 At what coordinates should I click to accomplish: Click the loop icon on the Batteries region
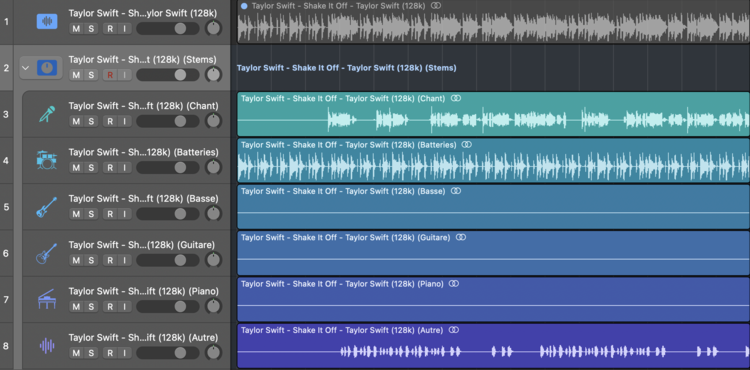point(467,144)
